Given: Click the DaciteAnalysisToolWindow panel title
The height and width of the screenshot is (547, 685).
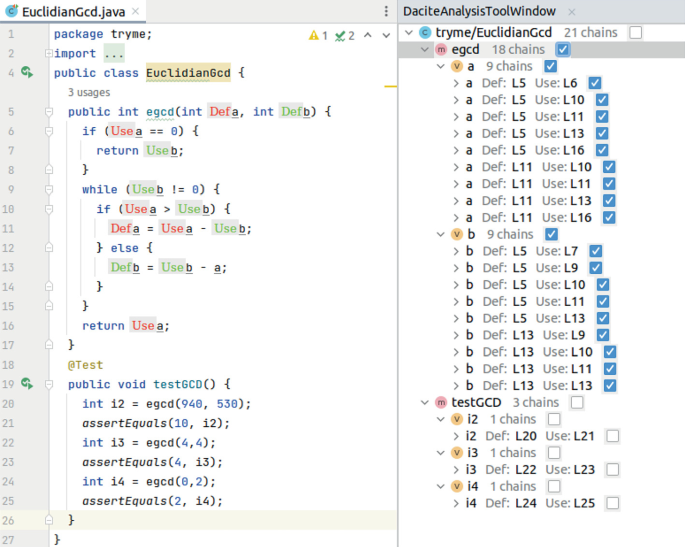Looking at the screenshot, I should click(x=478, y=11).
